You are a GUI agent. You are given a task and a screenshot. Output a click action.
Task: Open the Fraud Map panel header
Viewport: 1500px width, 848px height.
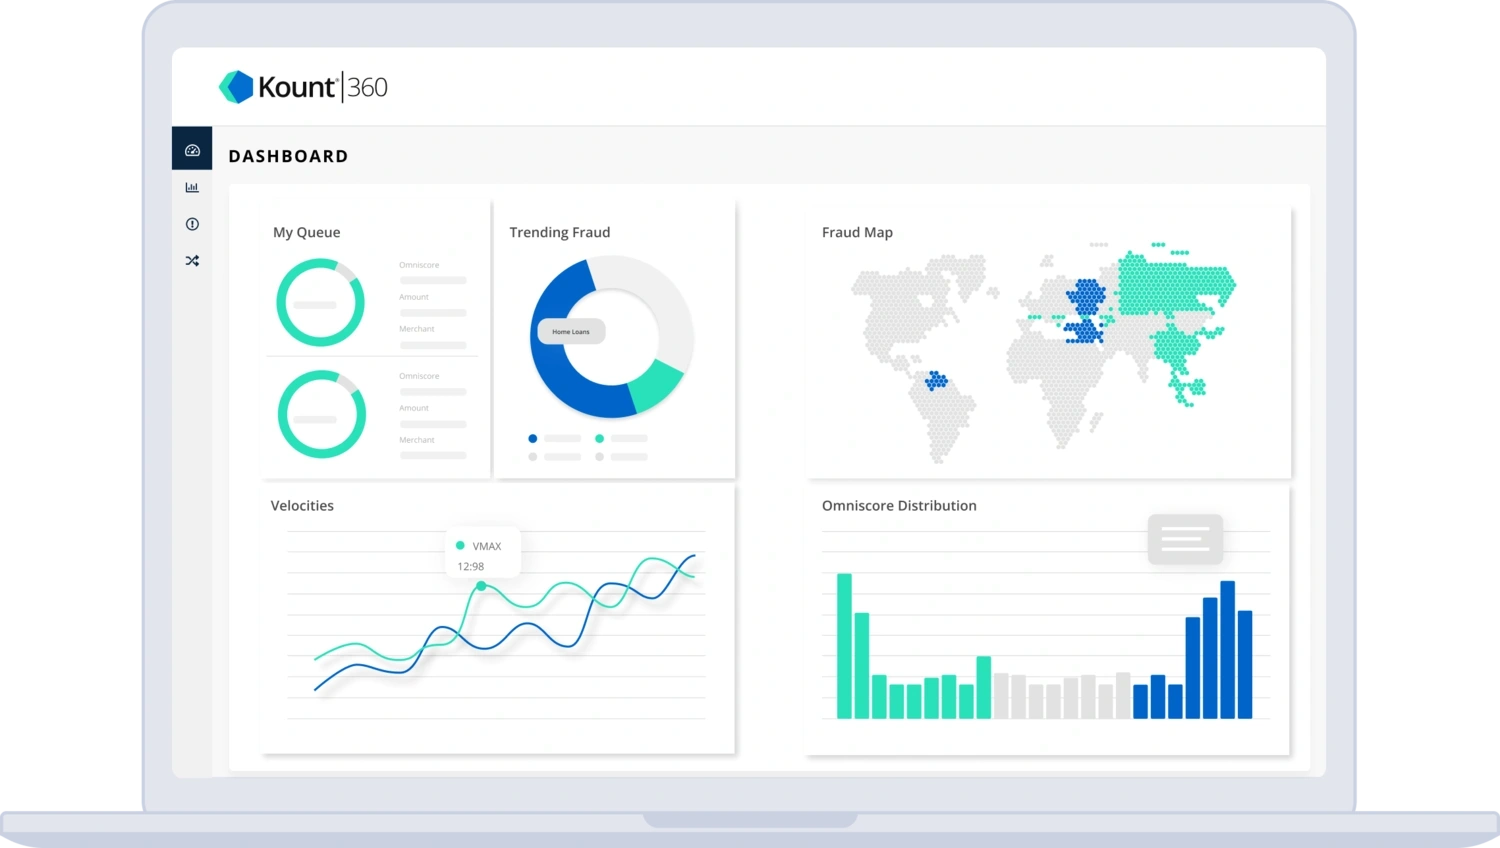(857, 232)
